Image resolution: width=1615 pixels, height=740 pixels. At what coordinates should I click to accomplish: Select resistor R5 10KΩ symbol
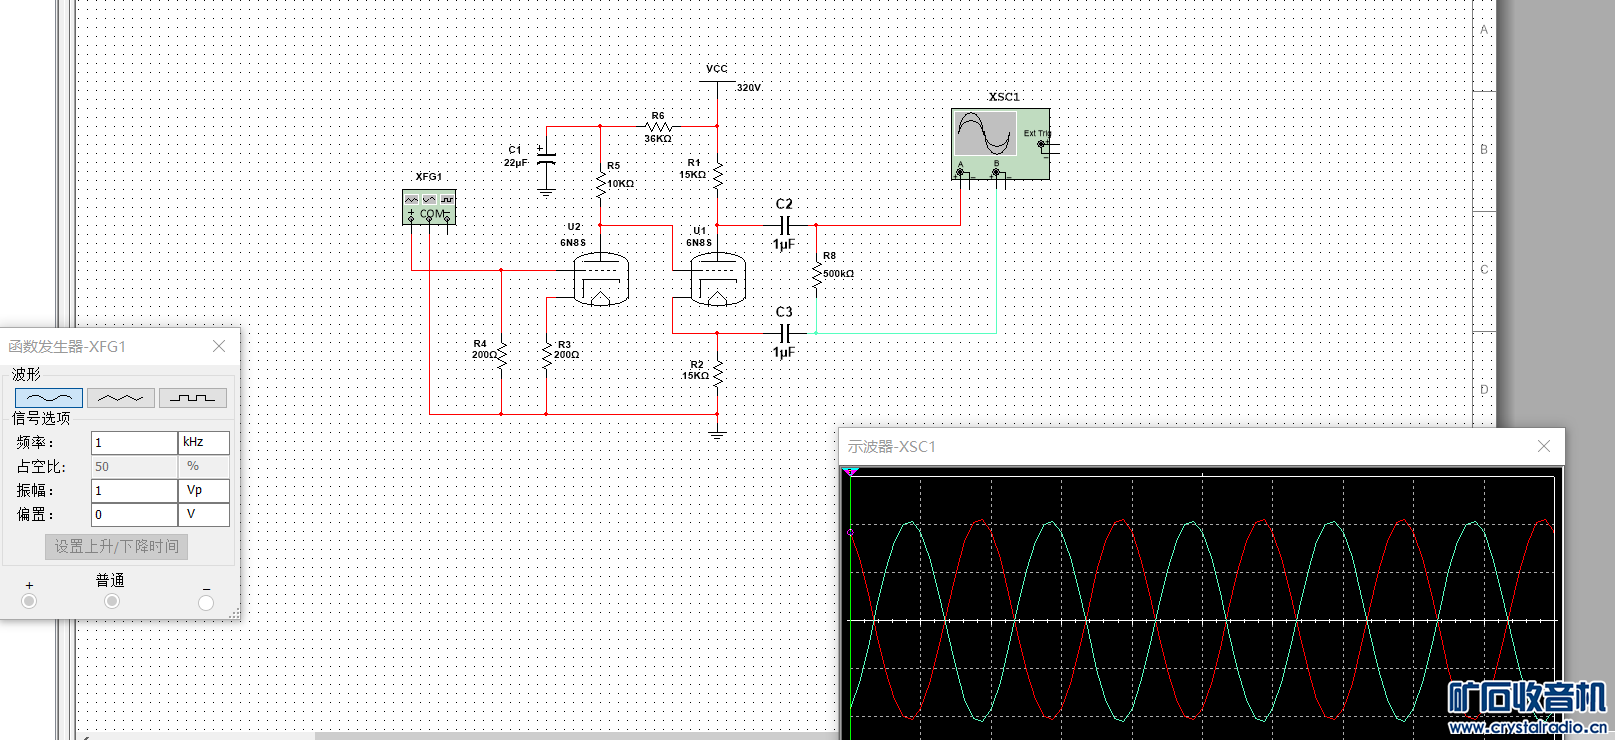600,184
